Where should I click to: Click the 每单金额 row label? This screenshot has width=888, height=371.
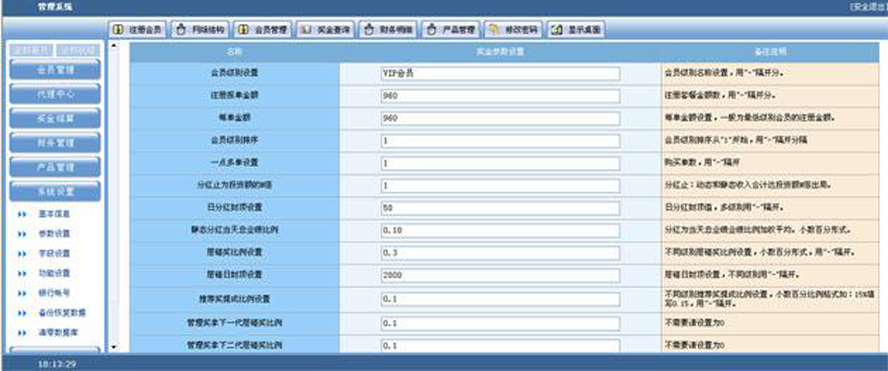click(x=234, y=118)
